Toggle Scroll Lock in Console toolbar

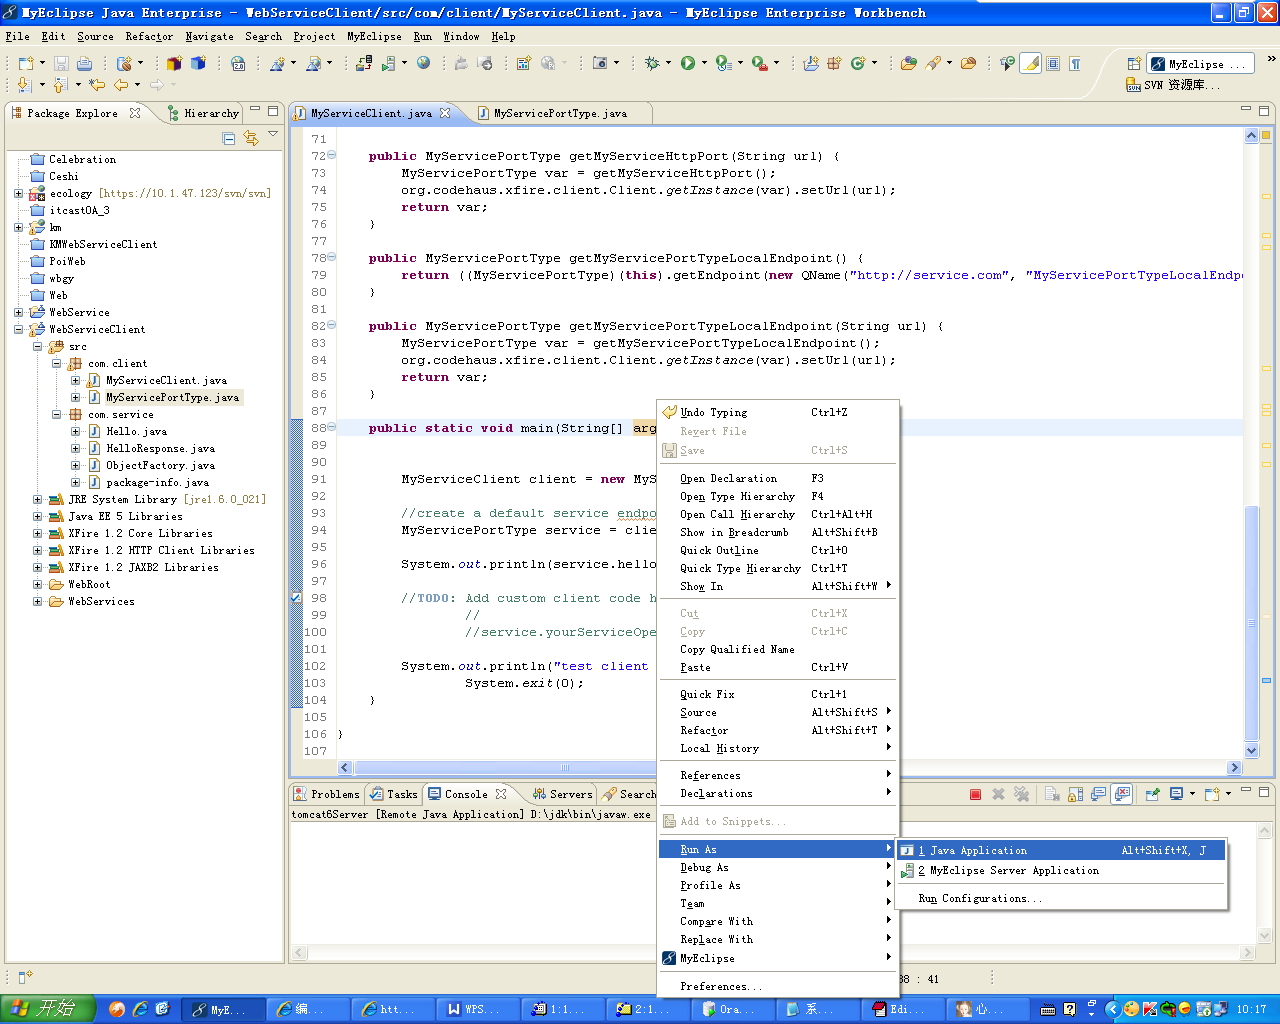1075,794
